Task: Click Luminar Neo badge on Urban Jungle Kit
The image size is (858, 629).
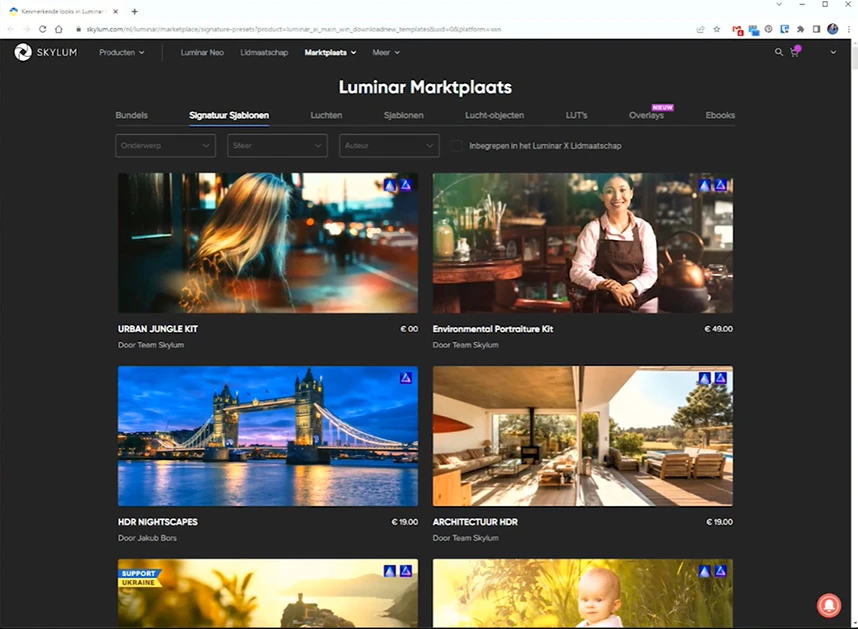Action: [405, 185]
